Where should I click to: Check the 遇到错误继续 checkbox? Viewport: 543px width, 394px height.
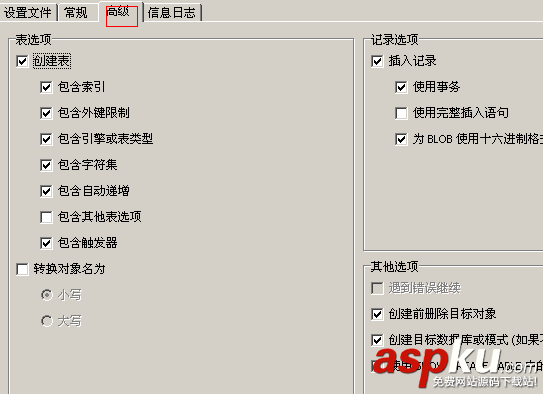(377, 288)
